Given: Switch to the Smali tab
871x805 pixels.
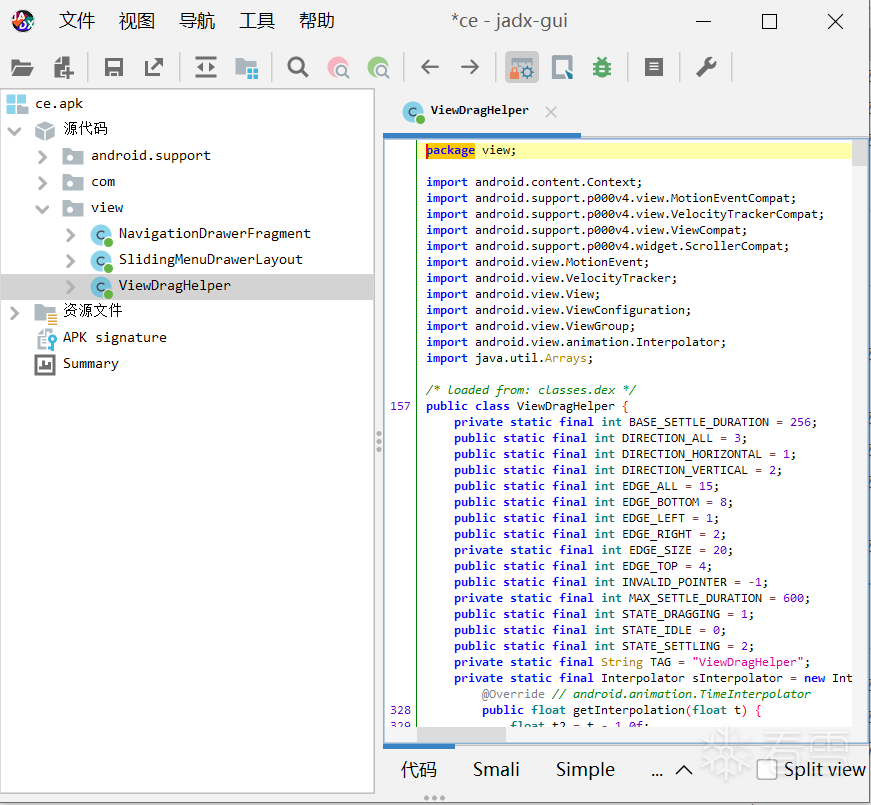Looking at the screenshot, I should [496, 769].
